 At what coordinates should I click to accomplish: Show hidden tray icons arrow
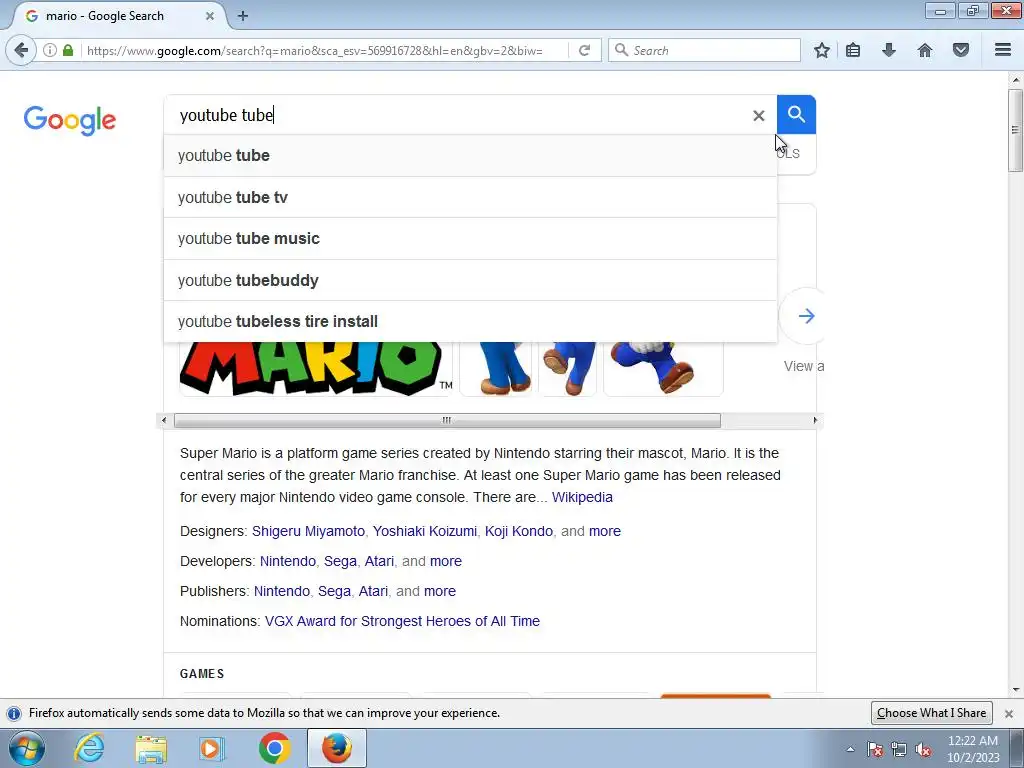(x=850, y=749)
